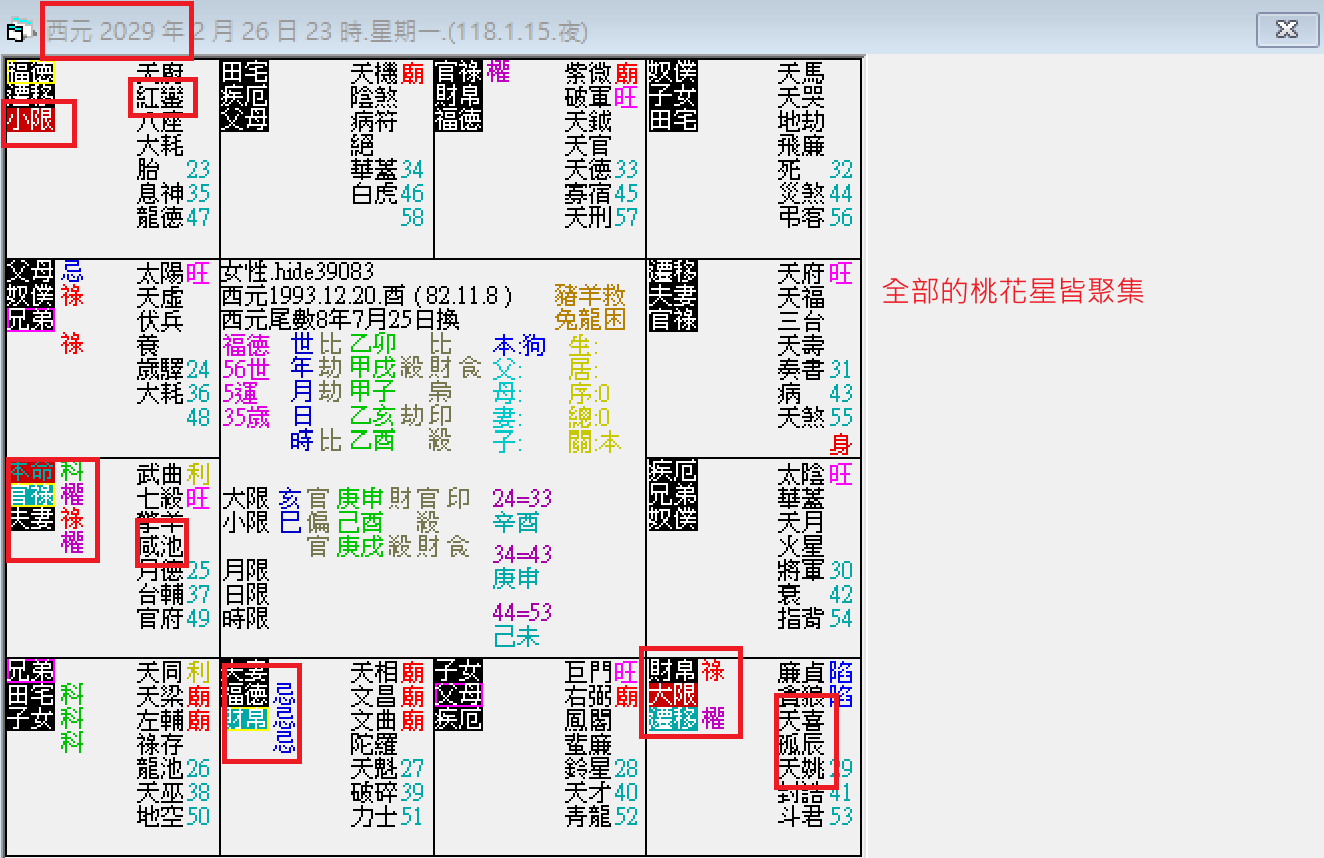Select the 兄弟田宅子女 palace label

click(x=29, y=693)
